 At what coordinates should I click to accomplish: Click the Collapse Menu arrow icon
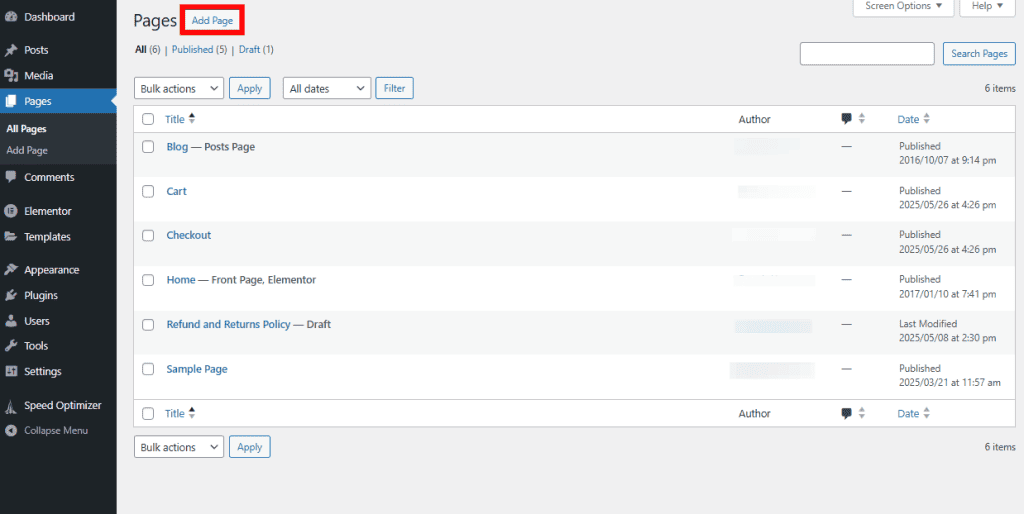tap(10, 430)
